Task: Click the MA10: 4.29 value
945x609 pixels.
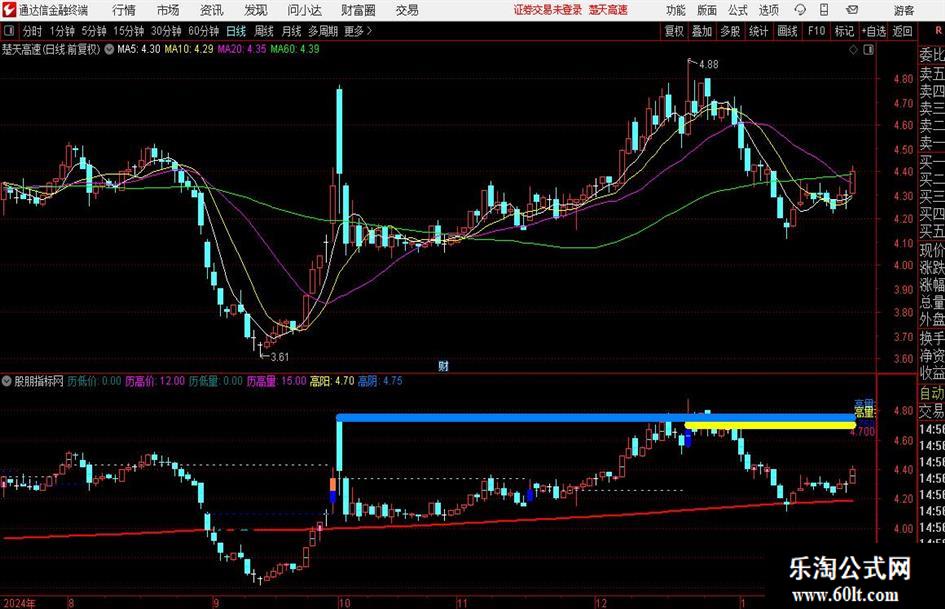Action: point(189,49)
